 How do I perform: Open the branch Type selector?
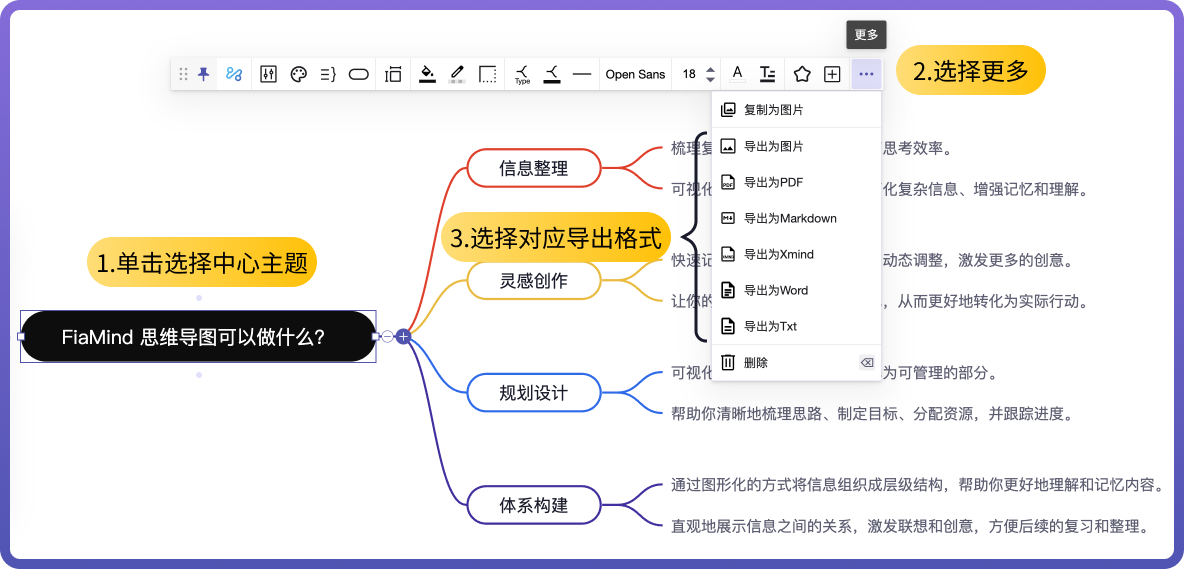523,74
